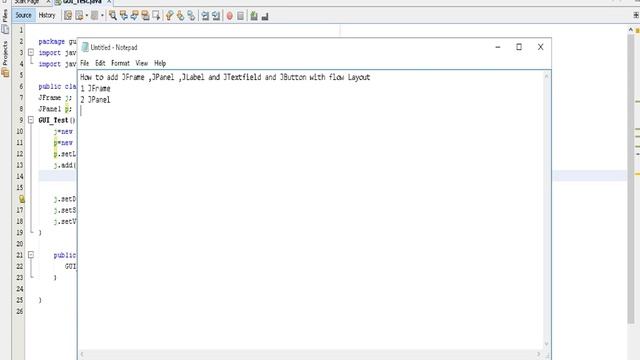640x360 pixels.
Task: Click the first line 'How to add JFrame' in Notepad
Action: coord(225,77)
